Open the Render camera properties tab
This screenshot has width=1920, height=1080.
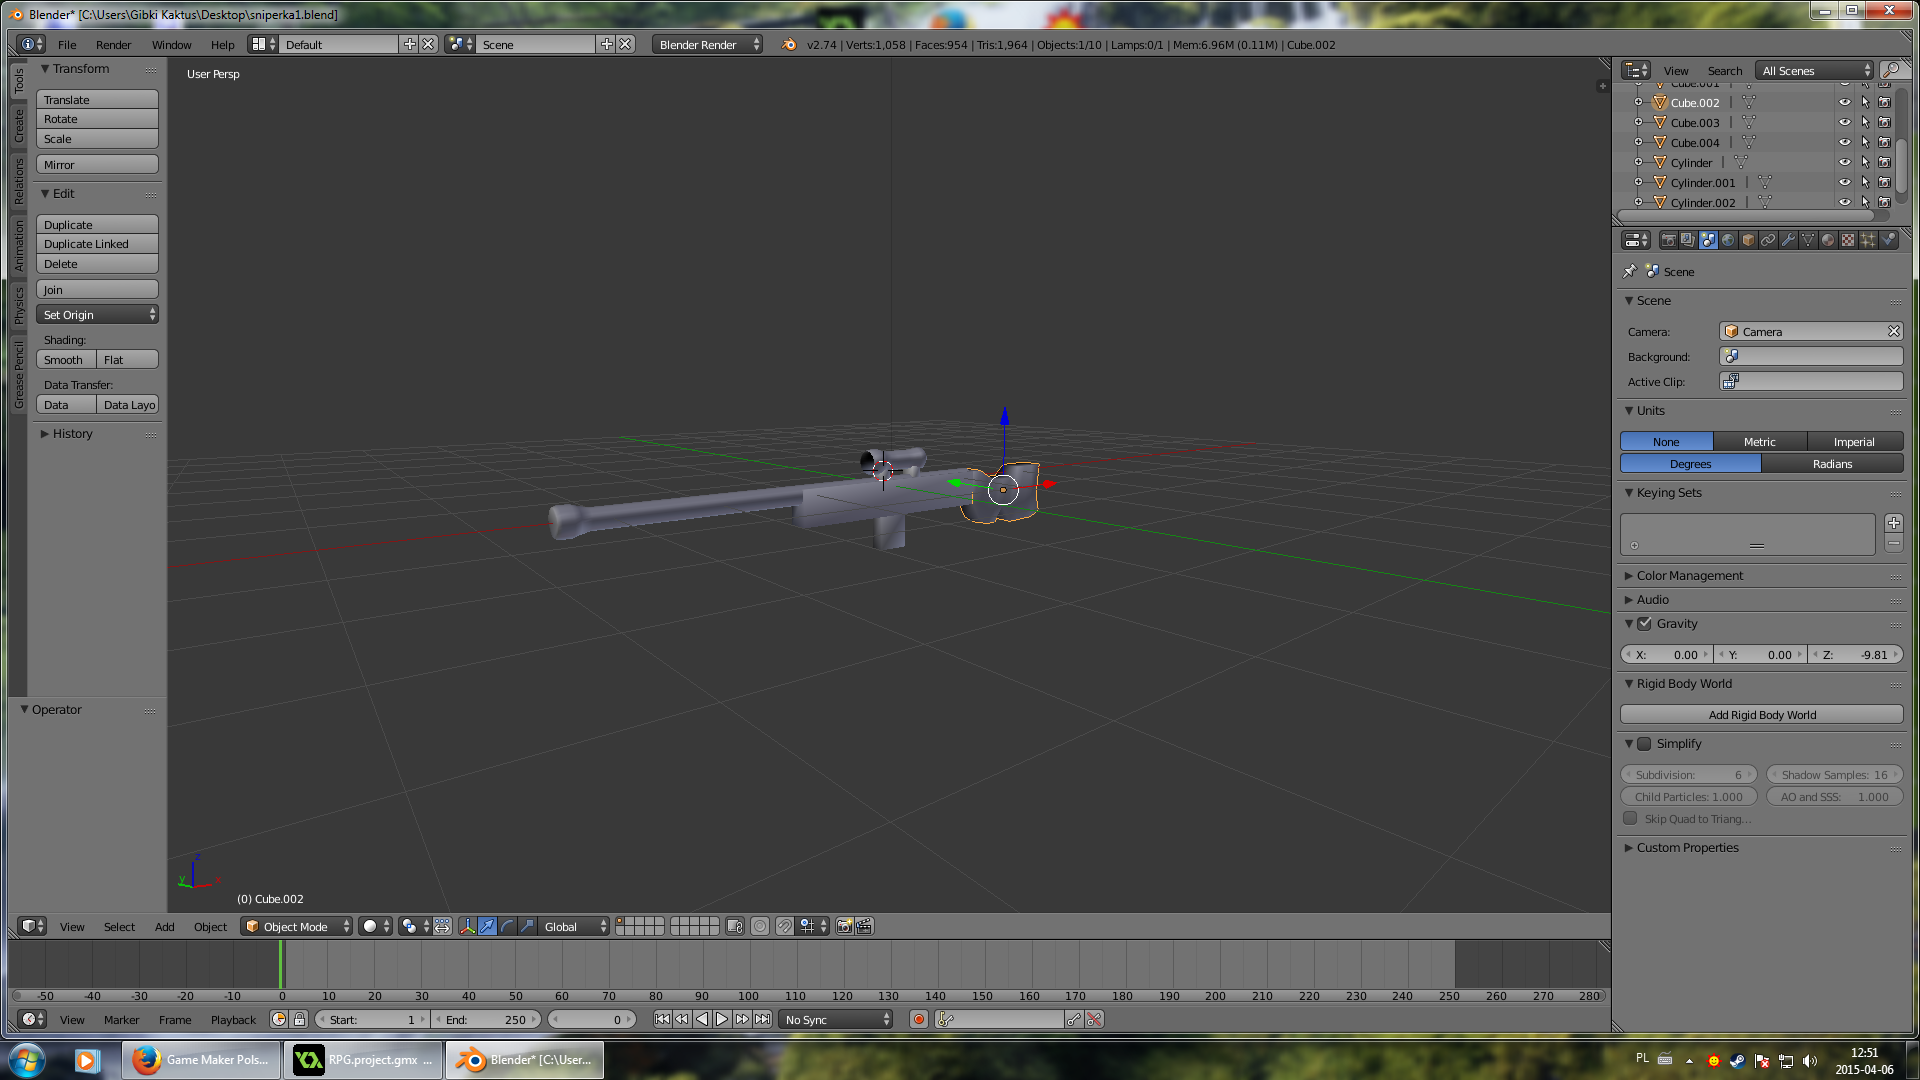(x=1668, y=240)
